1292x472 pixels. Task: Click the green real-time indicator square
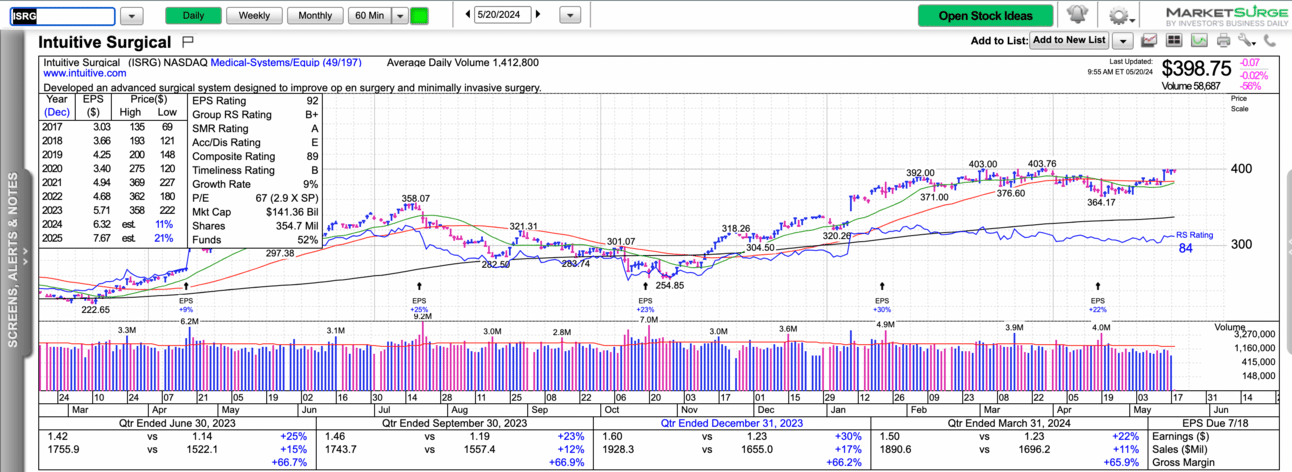click(420, 16)
